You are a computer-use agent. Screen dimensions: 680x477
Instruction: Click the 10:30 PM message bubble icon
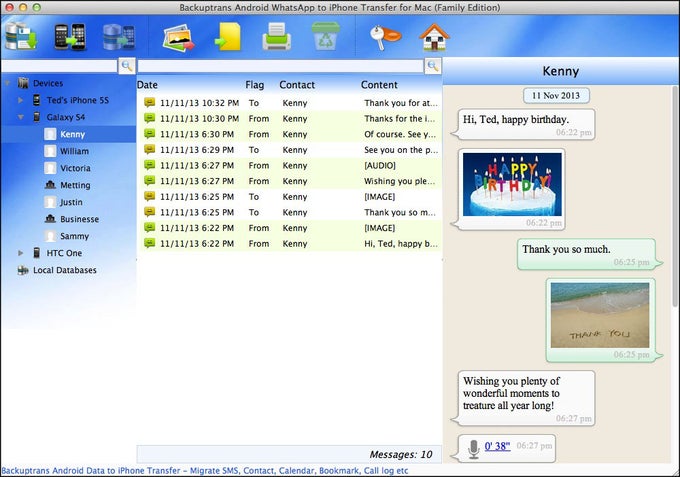pyautogui.click(x=150, y=118)
